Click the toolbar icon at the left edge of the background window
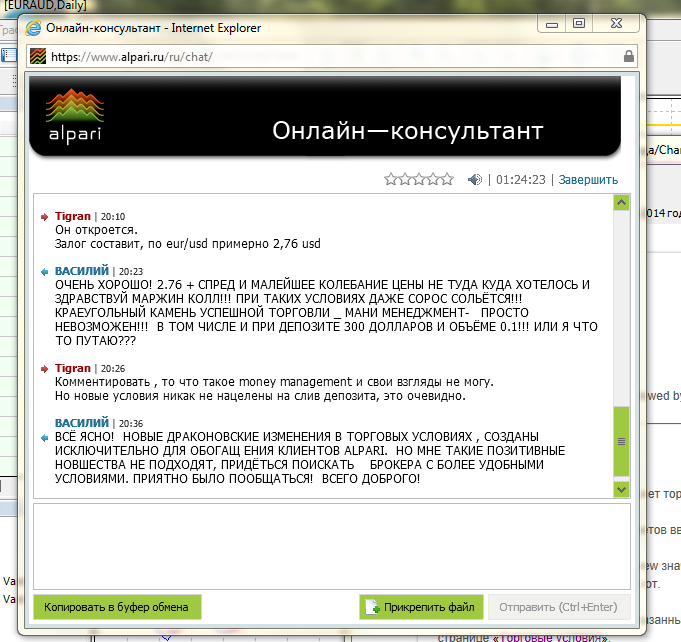Viewport: 681px width, 642px height. coord(9,55)
